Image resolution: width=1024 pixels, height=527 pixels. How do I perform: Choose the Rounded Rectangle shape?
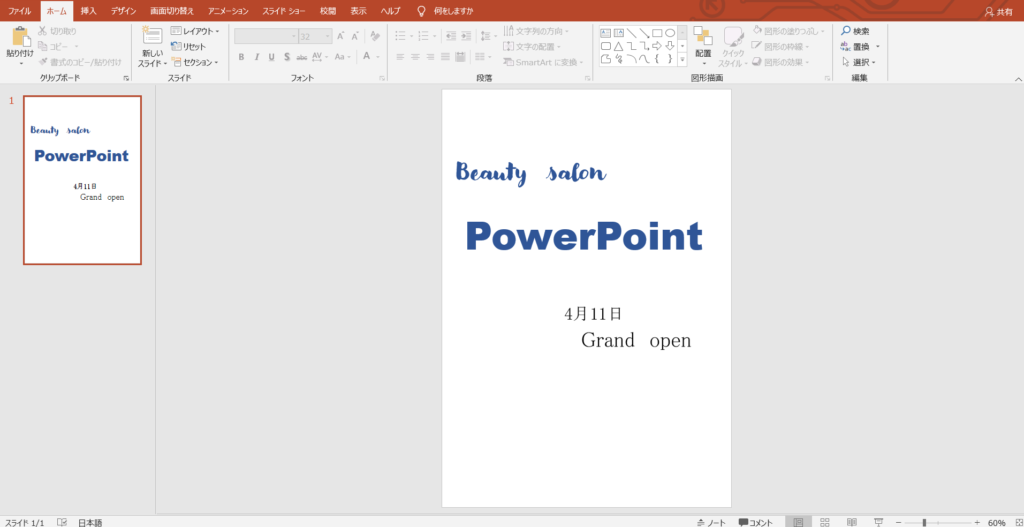[605, 46]
